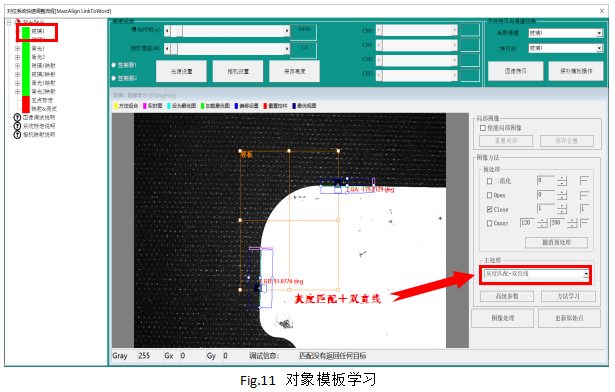Click the yellow 方法组合 toolbar icon
The image size is (615, 392).
click(116, 106)
